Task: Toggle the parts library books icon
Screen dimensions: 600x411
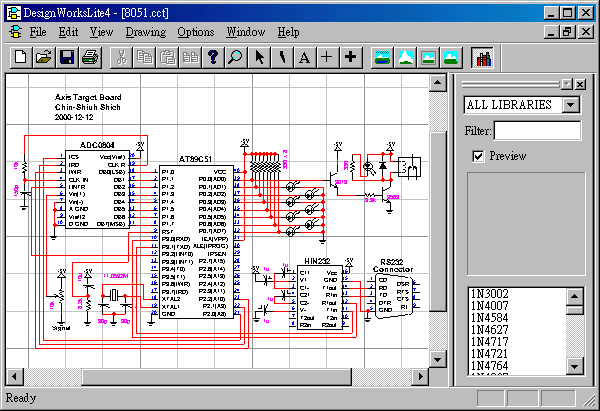Action: pos(483,57)
